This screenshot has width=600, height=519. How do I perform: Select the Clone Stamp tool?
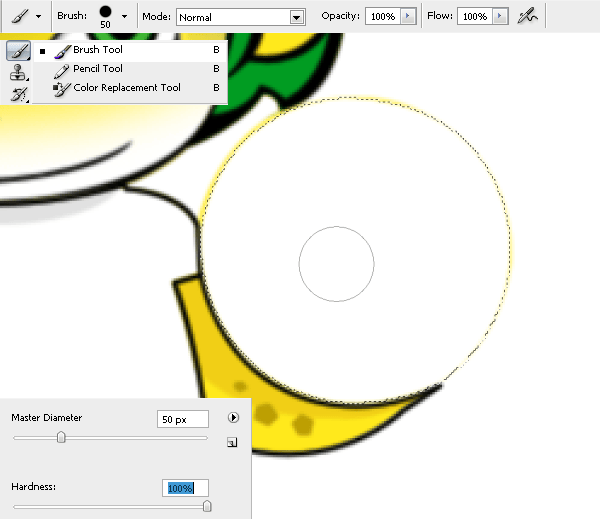[x=17, y=73]
